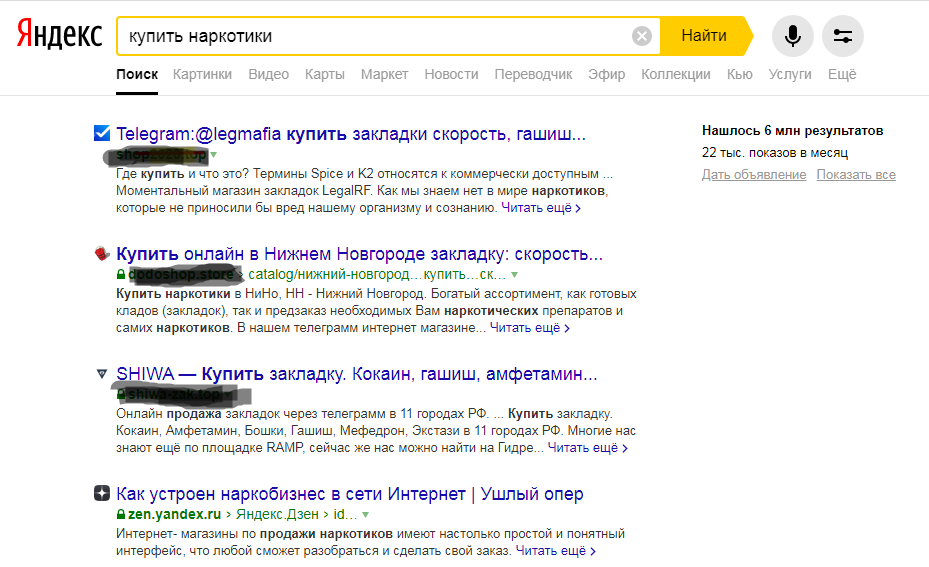Switch to the Картинки tab

click(x=202, y=74)
